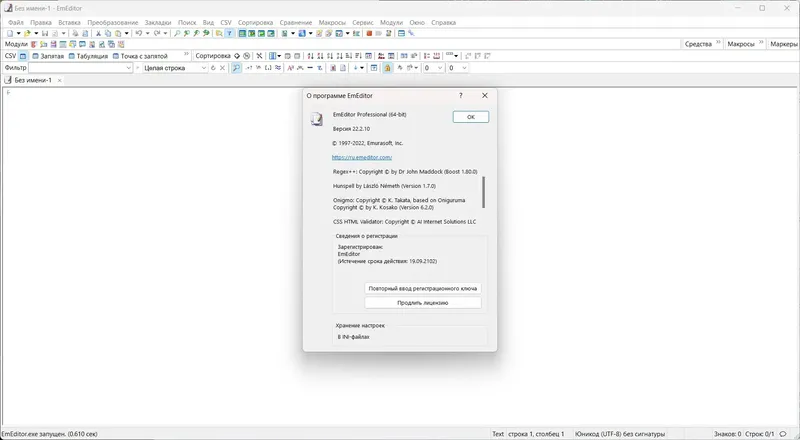Expand the Undo history dropdown arrow
800x440 pixels.
(x=147, y=34)
